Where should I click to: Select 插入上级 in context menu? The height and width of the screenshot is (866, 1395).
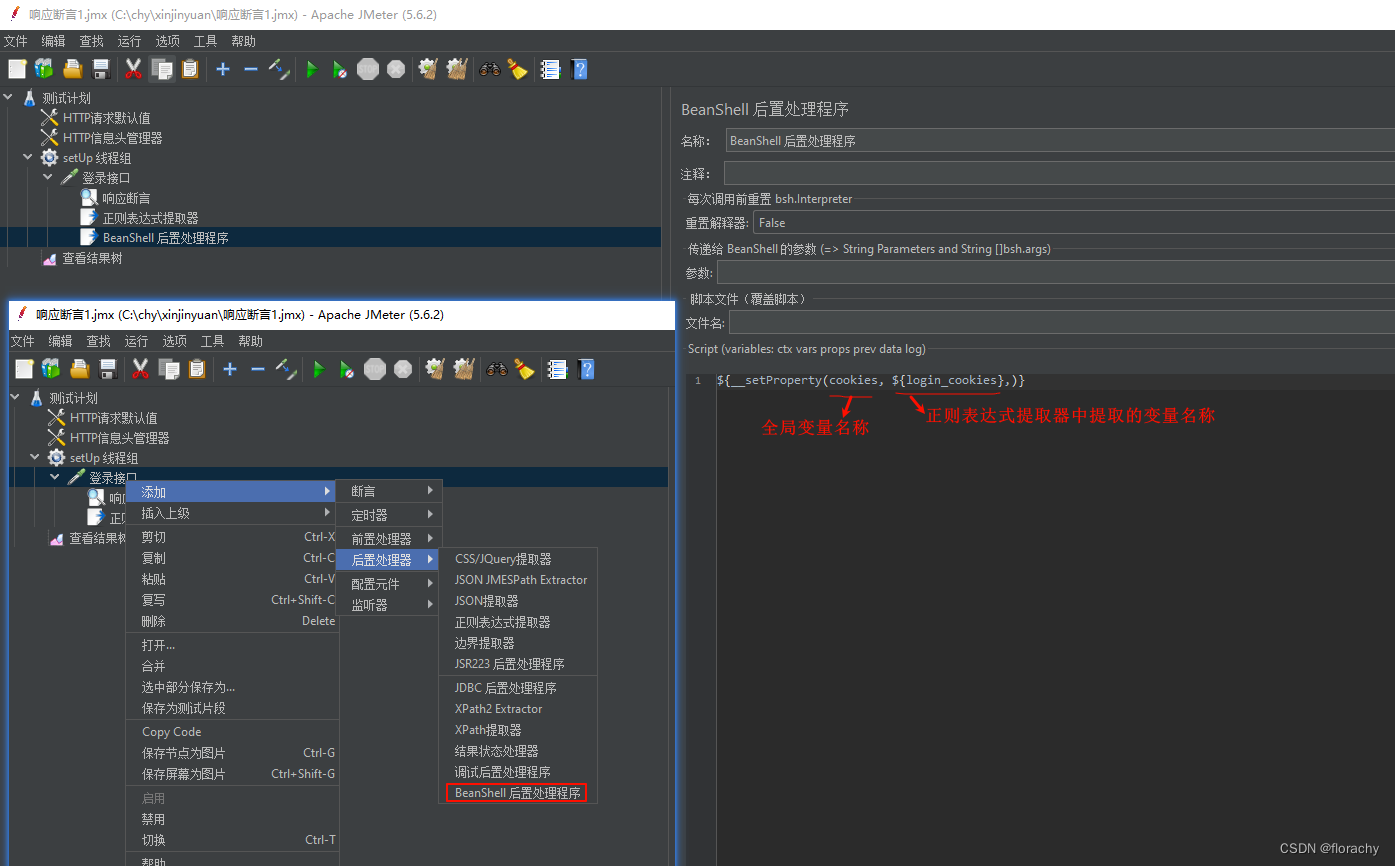232,513
